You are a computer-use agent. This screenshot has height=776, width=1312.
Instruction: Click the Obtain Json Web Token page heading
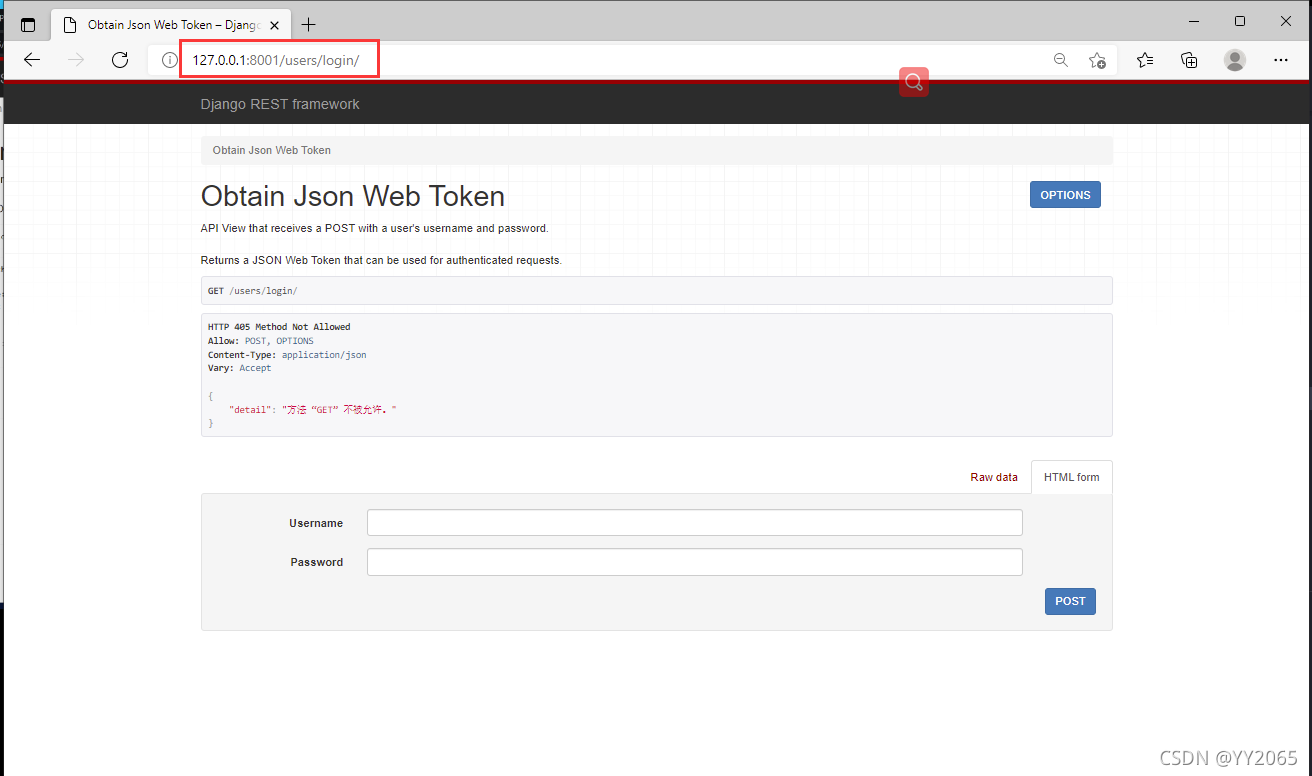click(353, 196)
